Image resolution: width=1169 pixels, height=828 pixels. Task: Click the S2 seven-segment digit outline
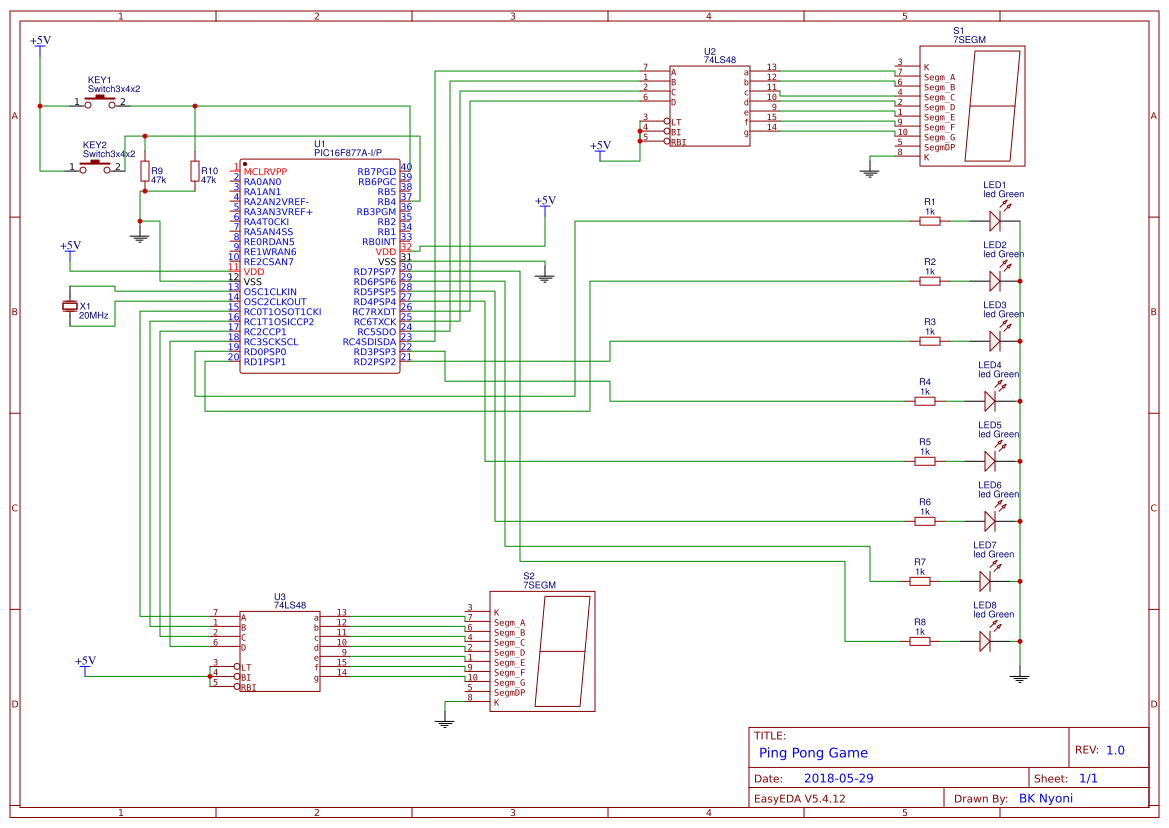[x=563, y=651]
